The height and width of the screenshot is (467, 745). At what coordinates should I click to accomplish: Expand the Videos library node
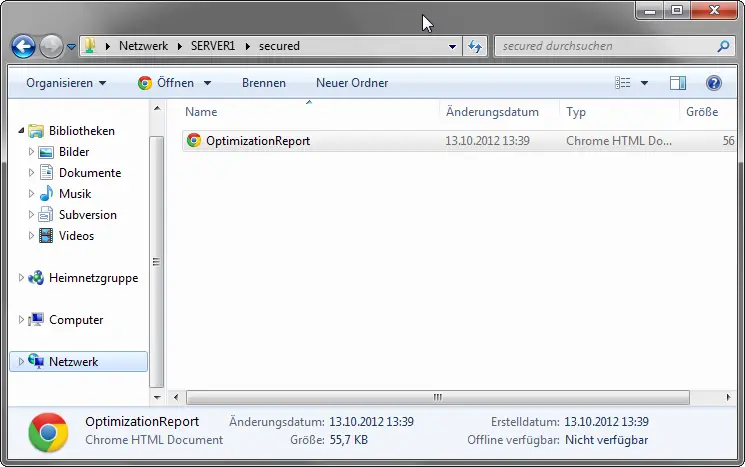pos(31,235)
